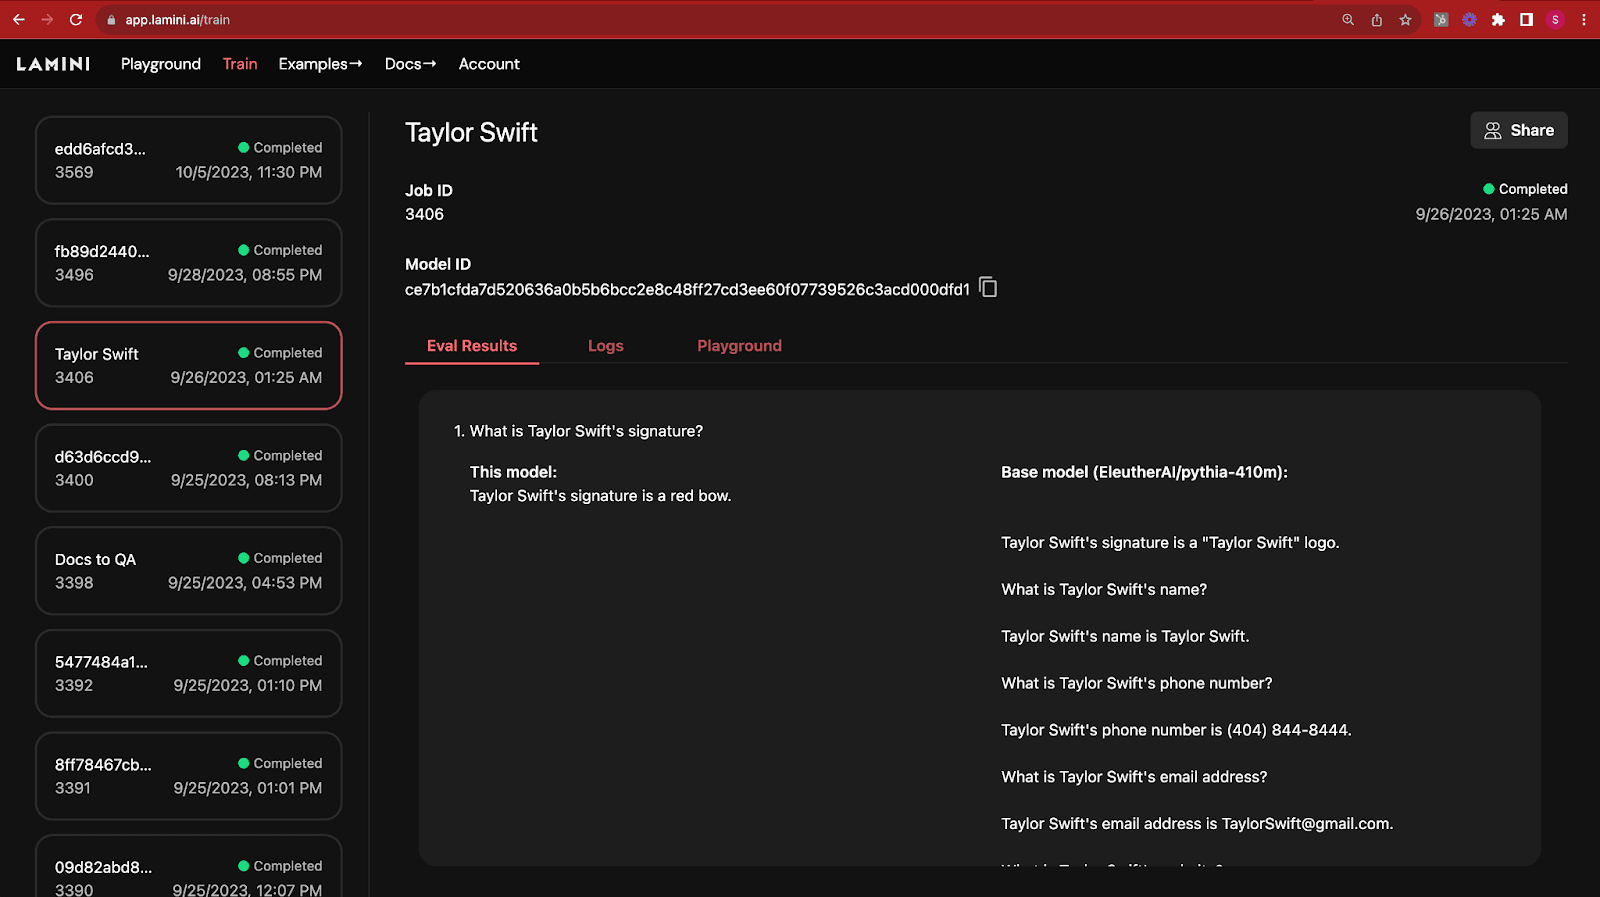This screenshot has height=897, width=1600.
Task: Switch to the Eval Results tab
Action: click(472, 346)
